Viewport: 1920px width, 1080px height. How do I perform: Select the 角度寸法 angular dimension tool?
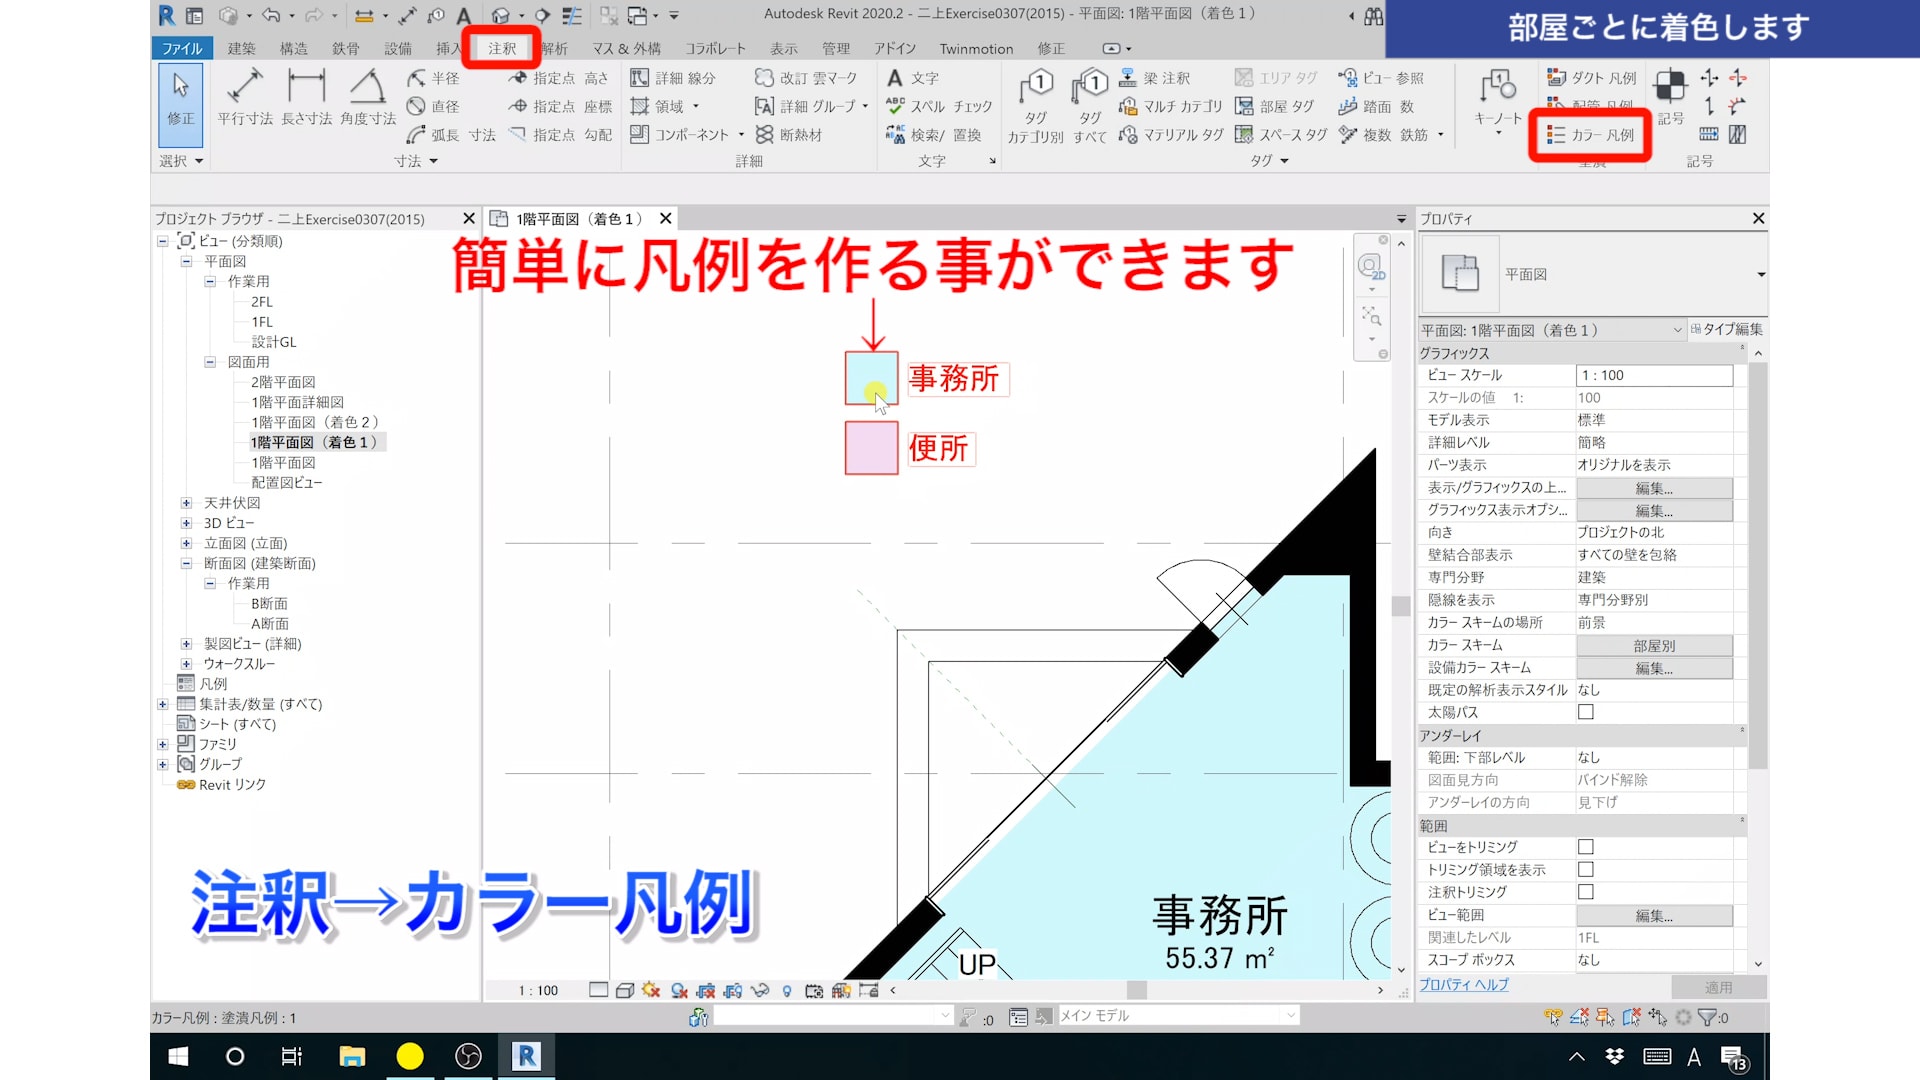(367, 97)
